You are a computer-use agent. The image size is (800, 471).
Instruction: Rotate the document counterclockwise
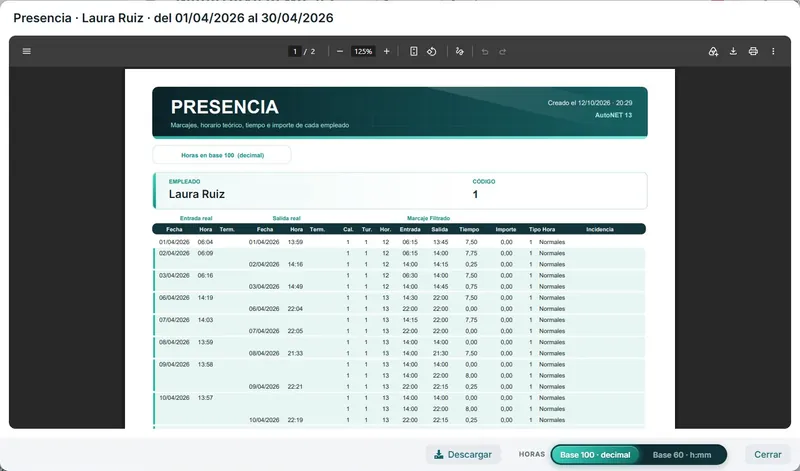coord(432,51)
